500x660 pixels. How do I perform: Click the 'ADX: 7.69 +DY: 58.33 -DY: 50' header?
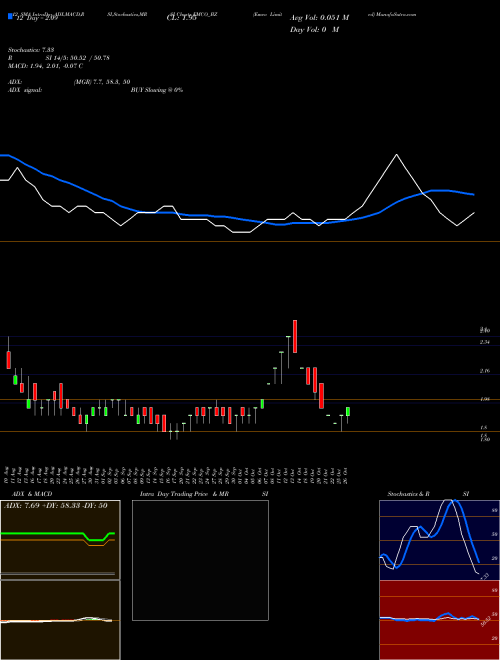point(56,505)
